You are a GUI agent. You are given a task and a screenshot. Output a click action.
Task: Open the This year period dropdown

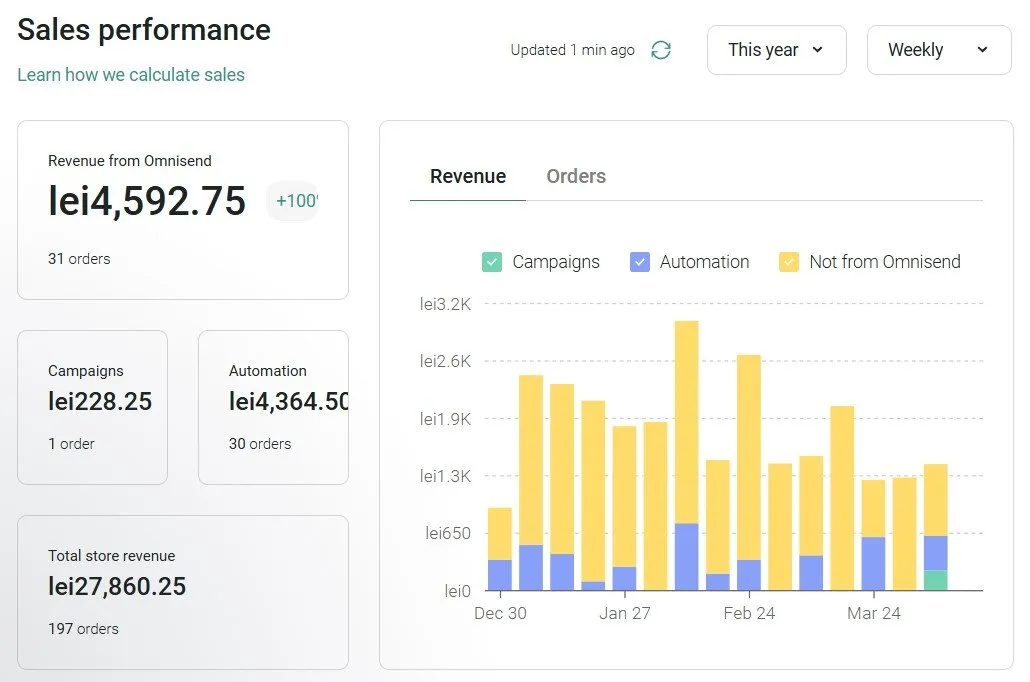click(776, 50)
